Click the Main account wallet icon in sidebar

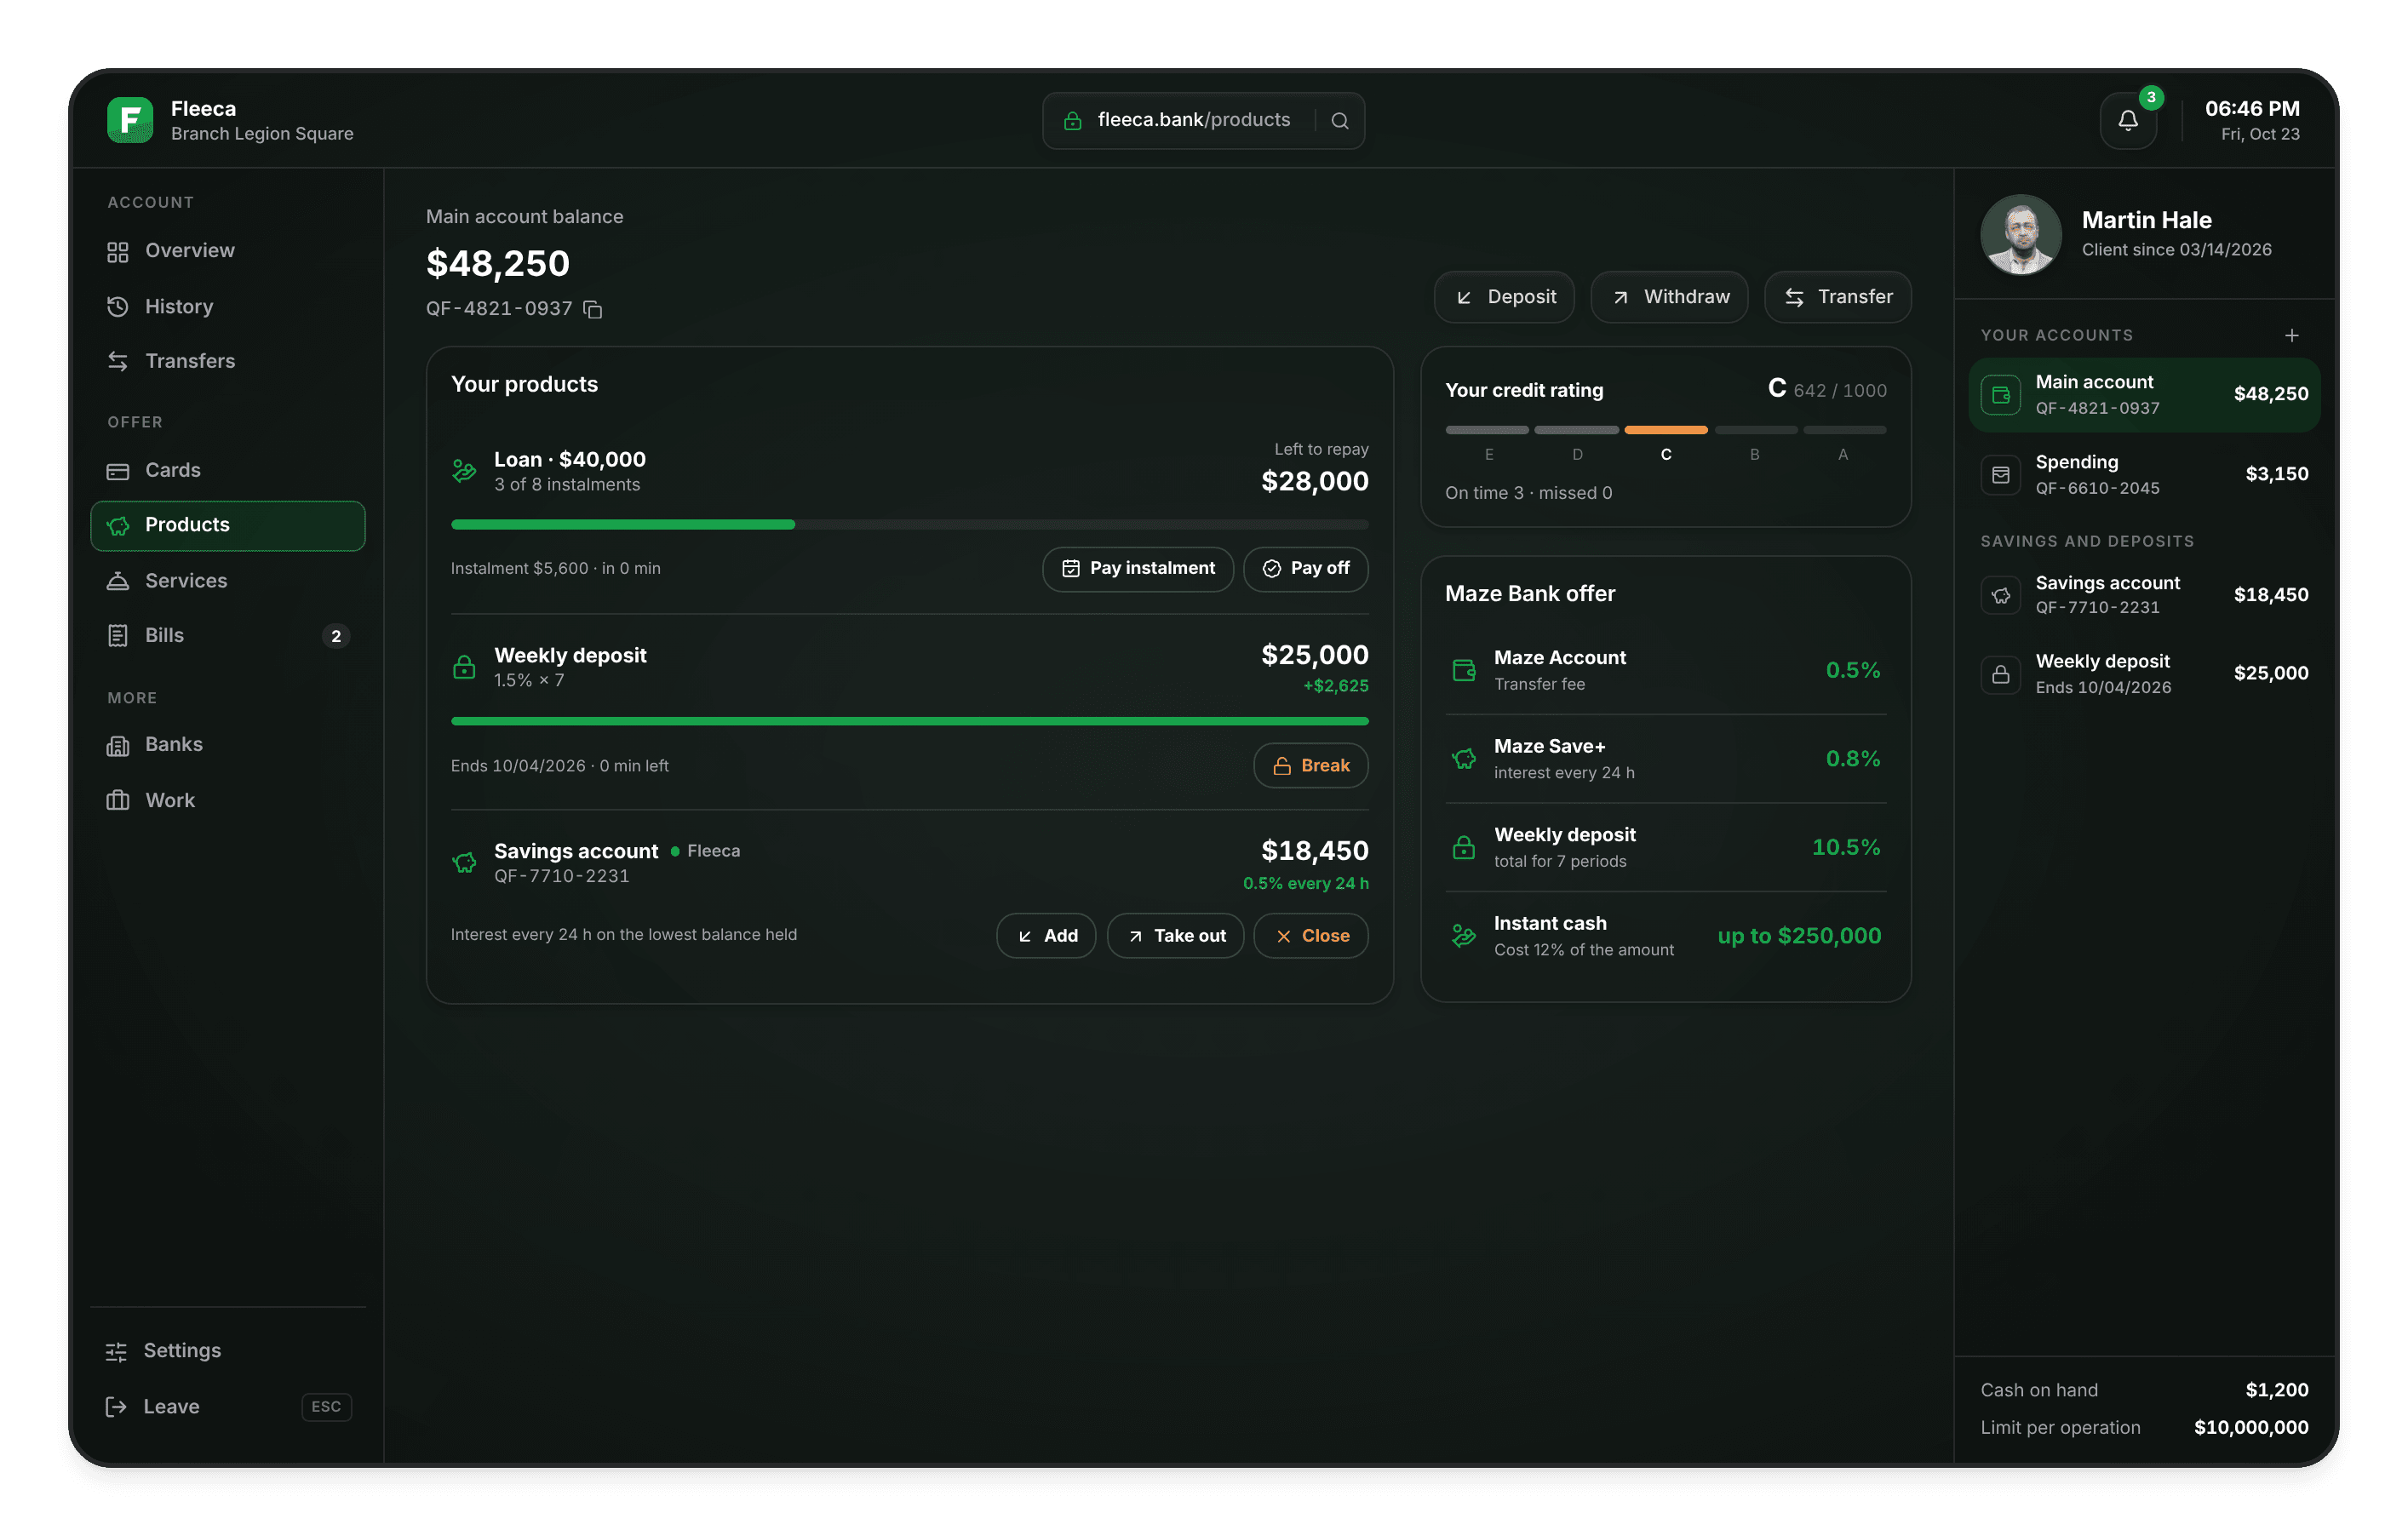point(2001,395)
